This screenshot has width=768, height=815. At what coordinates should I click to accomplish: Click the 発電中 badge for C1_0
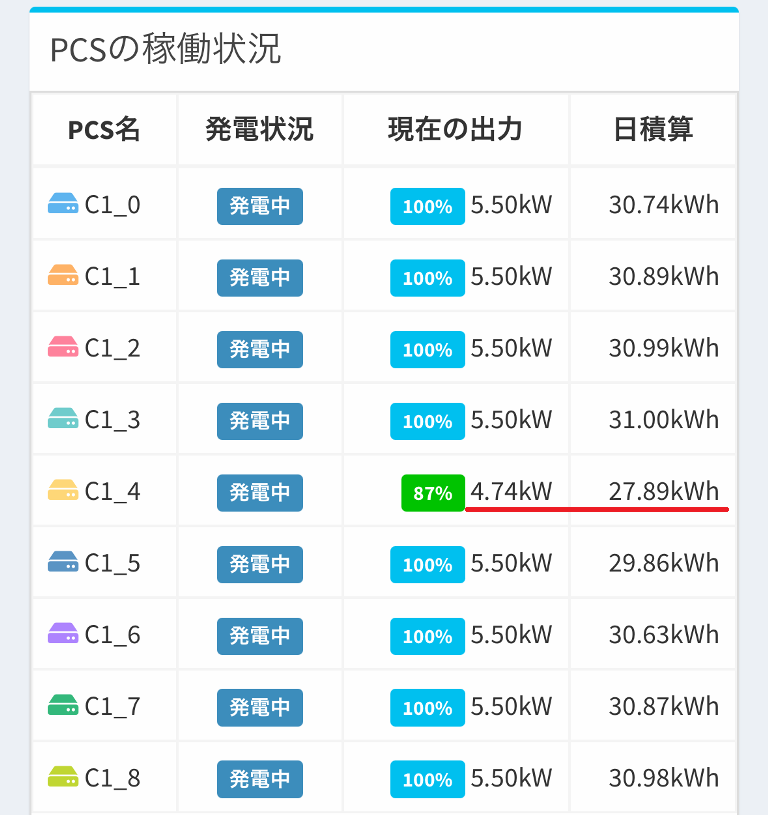(260, 206)
